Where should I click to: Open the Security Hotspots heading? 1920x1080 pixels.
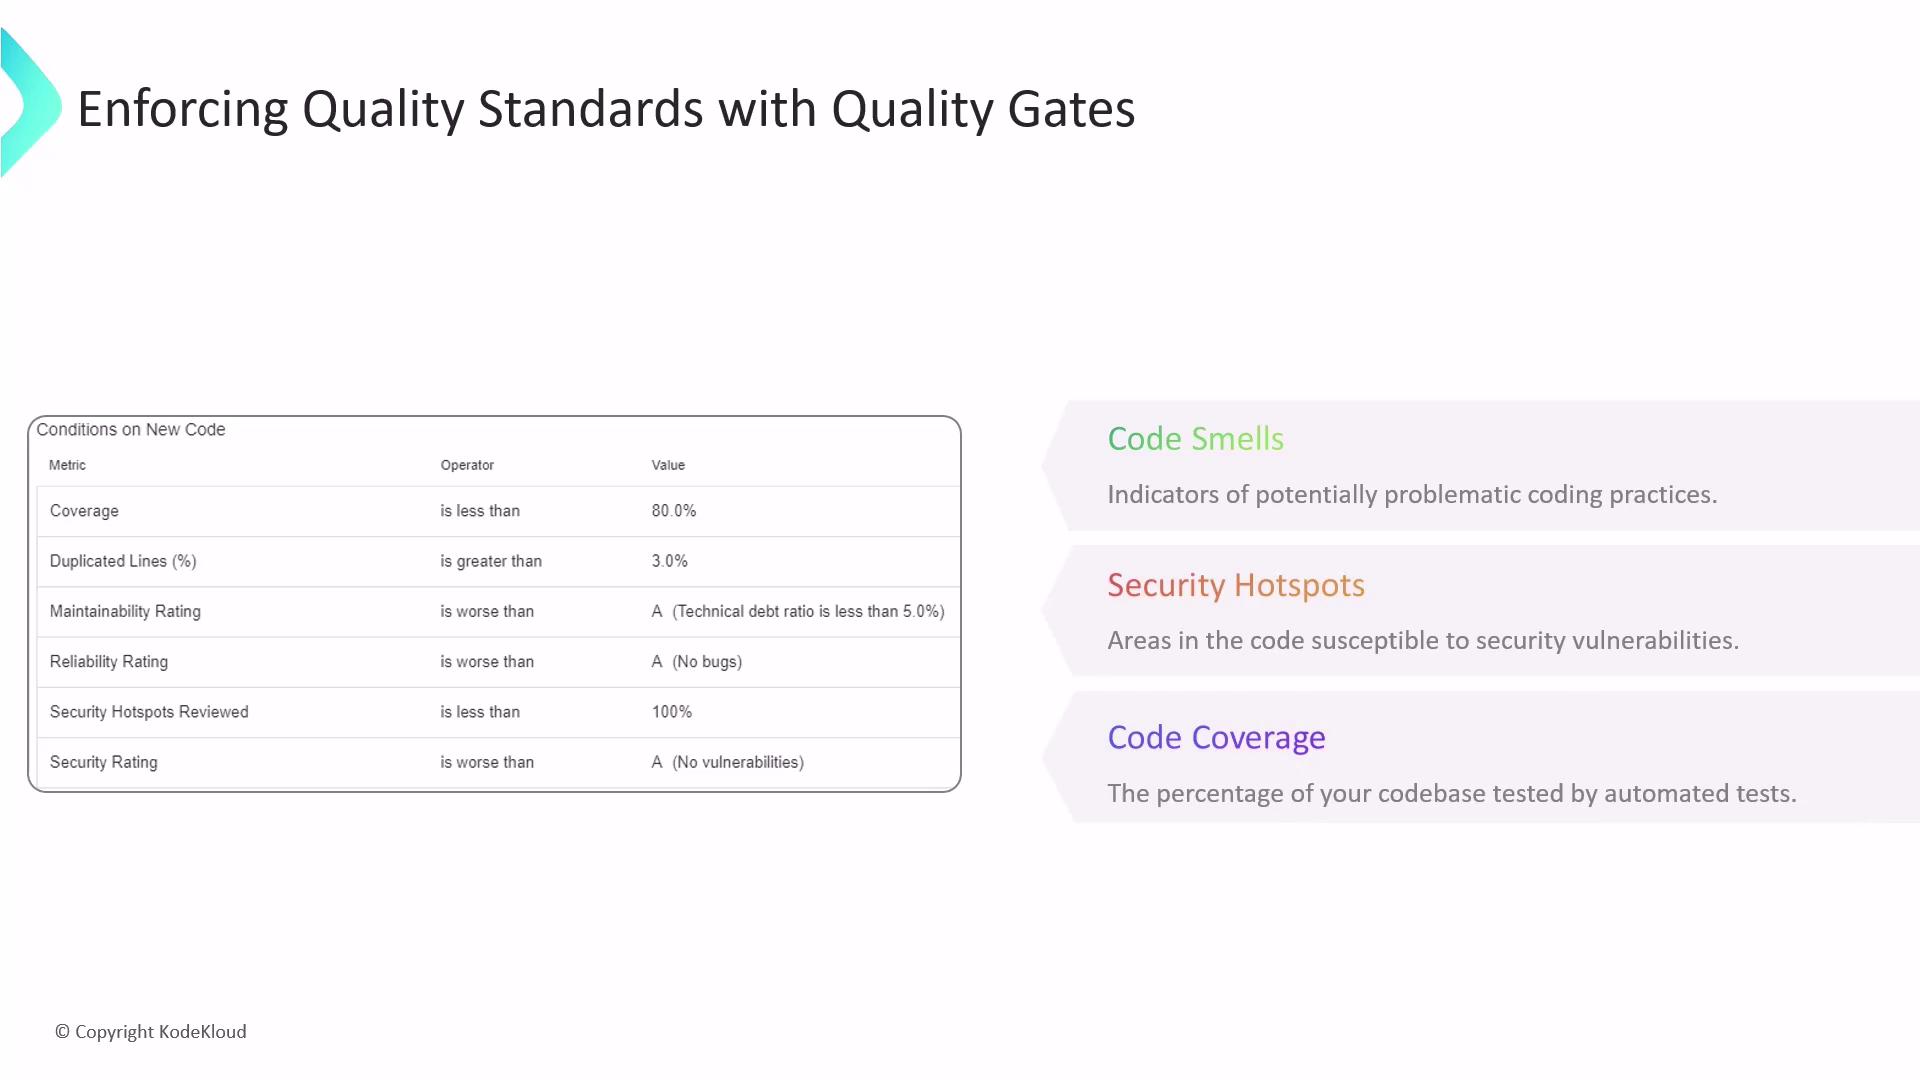pos(1236,585)
